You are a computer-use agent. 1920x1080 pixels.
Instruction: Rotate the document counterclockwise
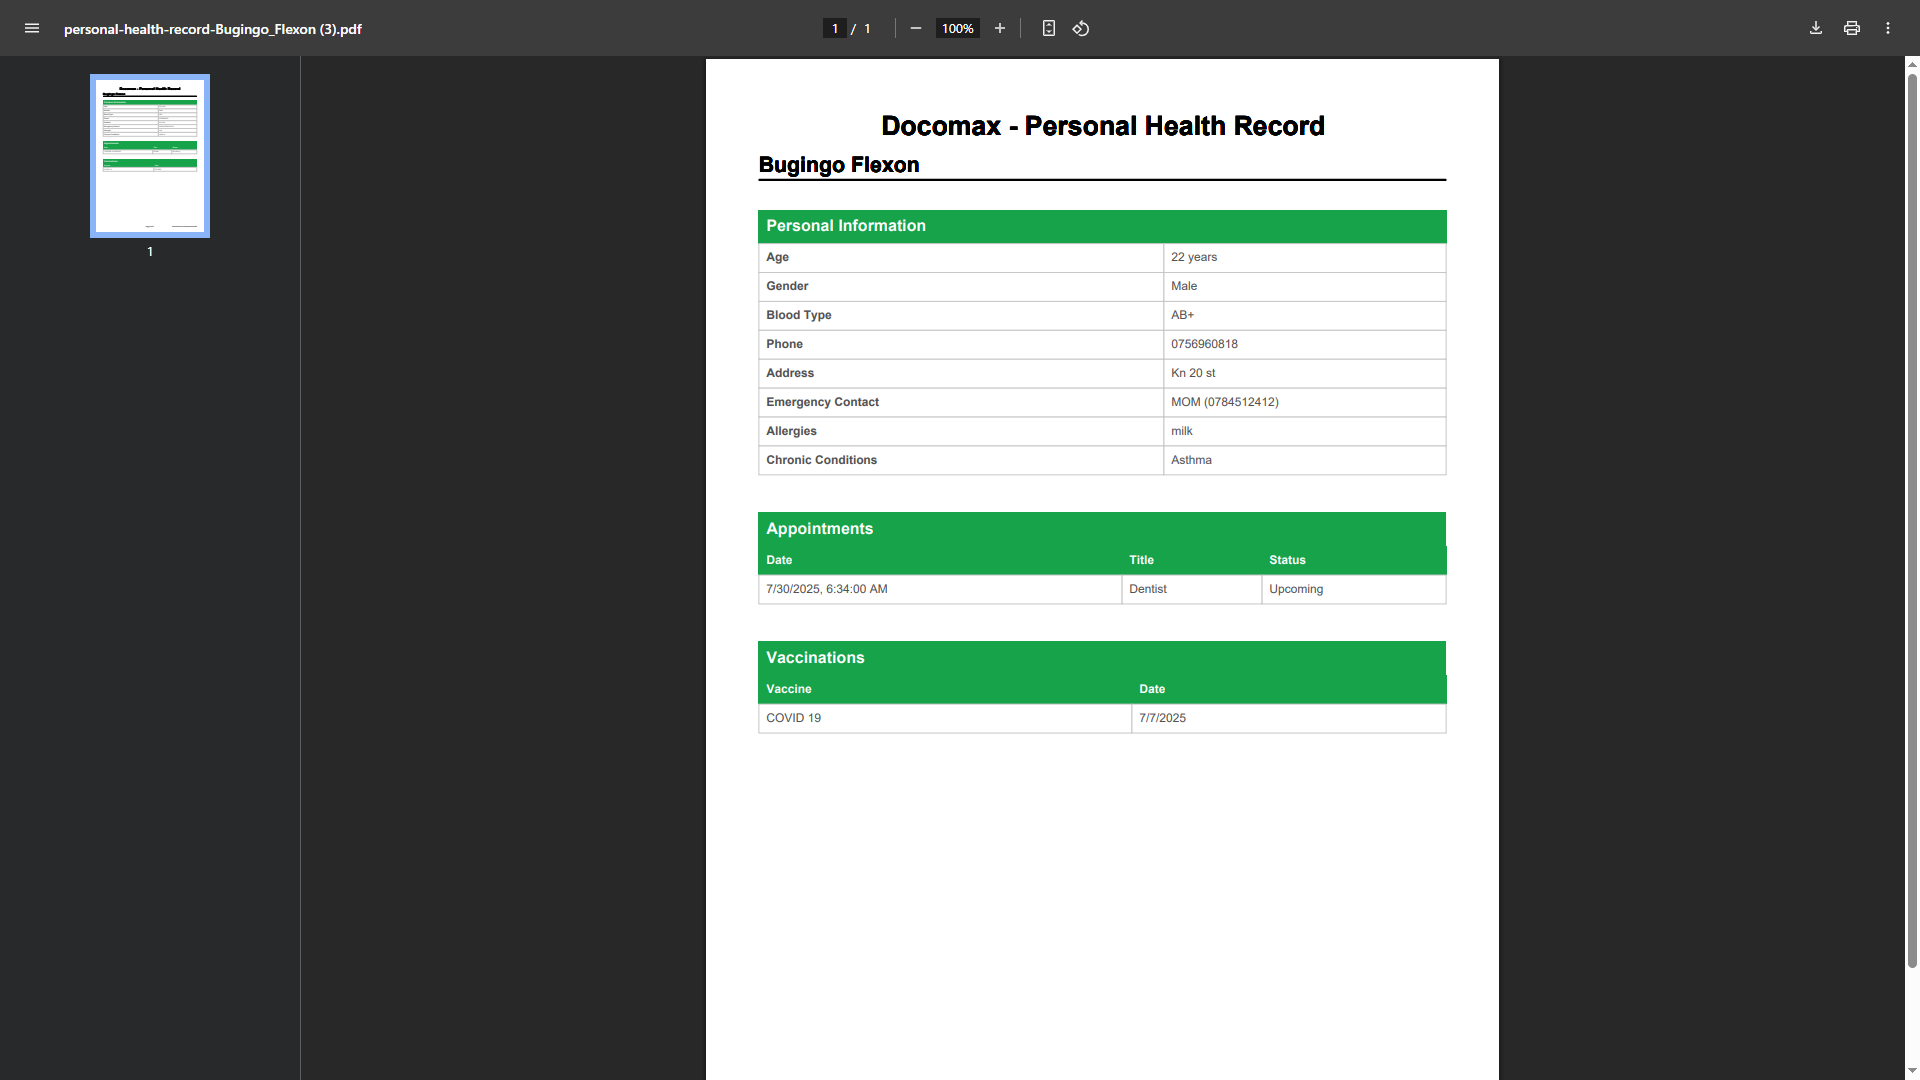point(1081,28)
